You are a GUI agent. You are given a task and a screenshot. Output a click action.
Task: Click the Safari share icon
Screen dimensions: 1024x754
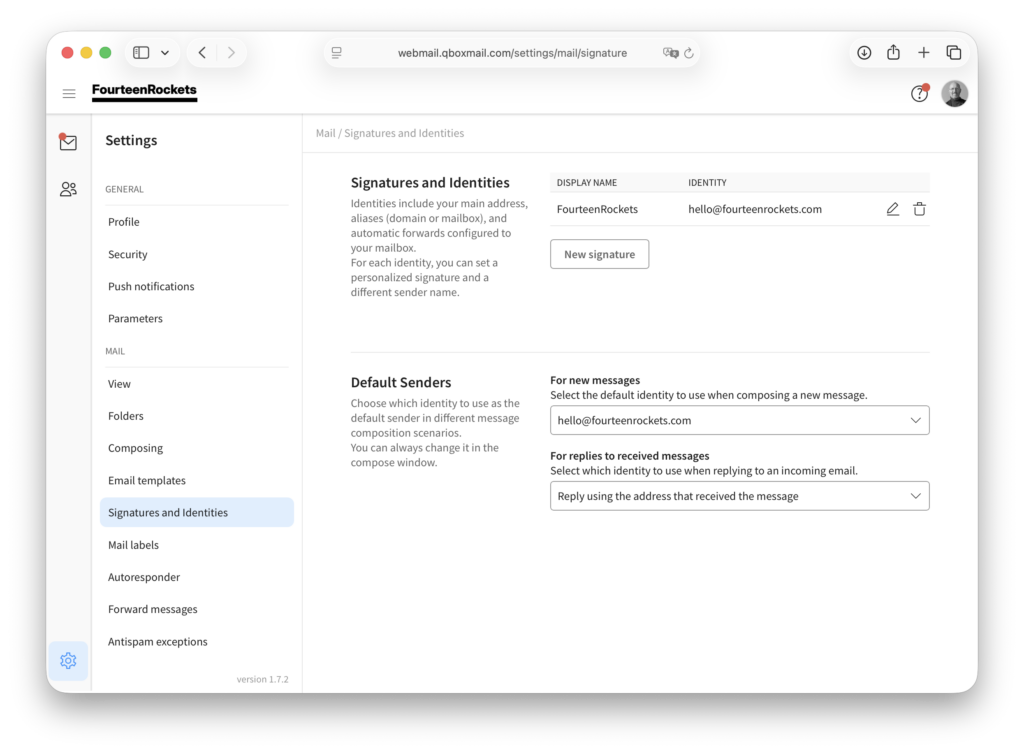coord(893,52)
